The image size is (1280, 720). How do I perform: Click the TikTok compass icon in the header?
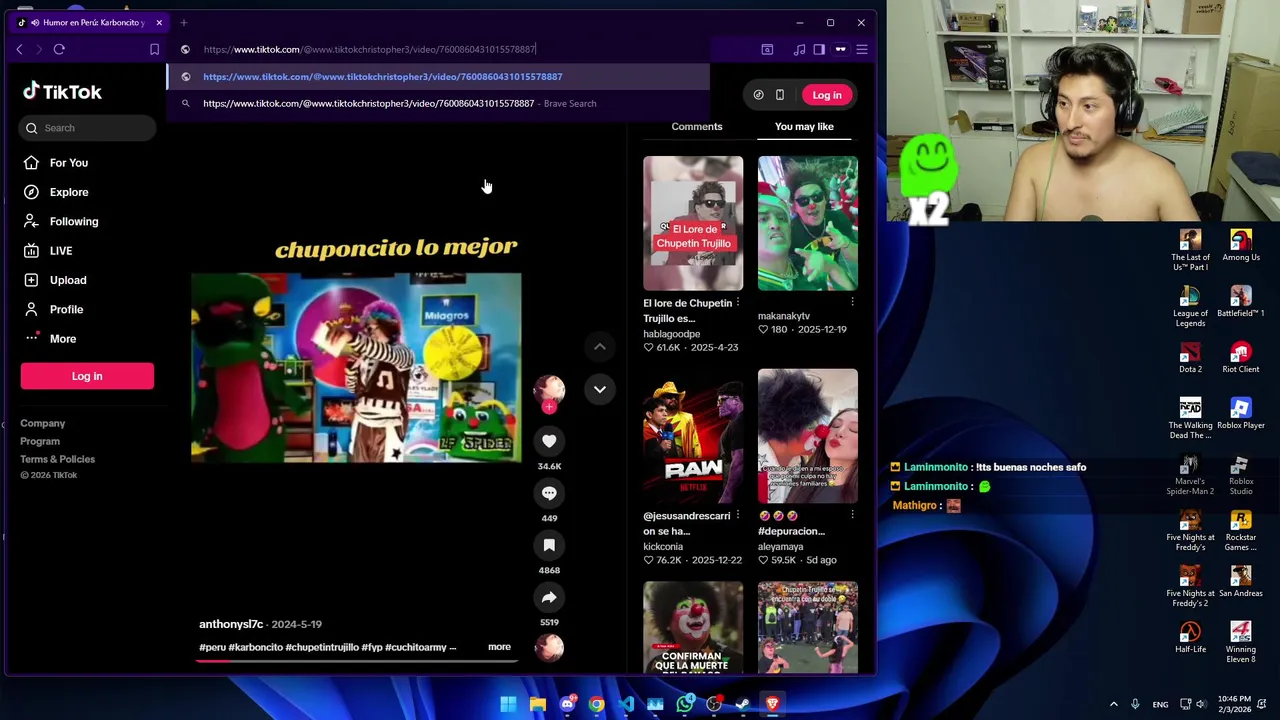(x=758, y=95)
